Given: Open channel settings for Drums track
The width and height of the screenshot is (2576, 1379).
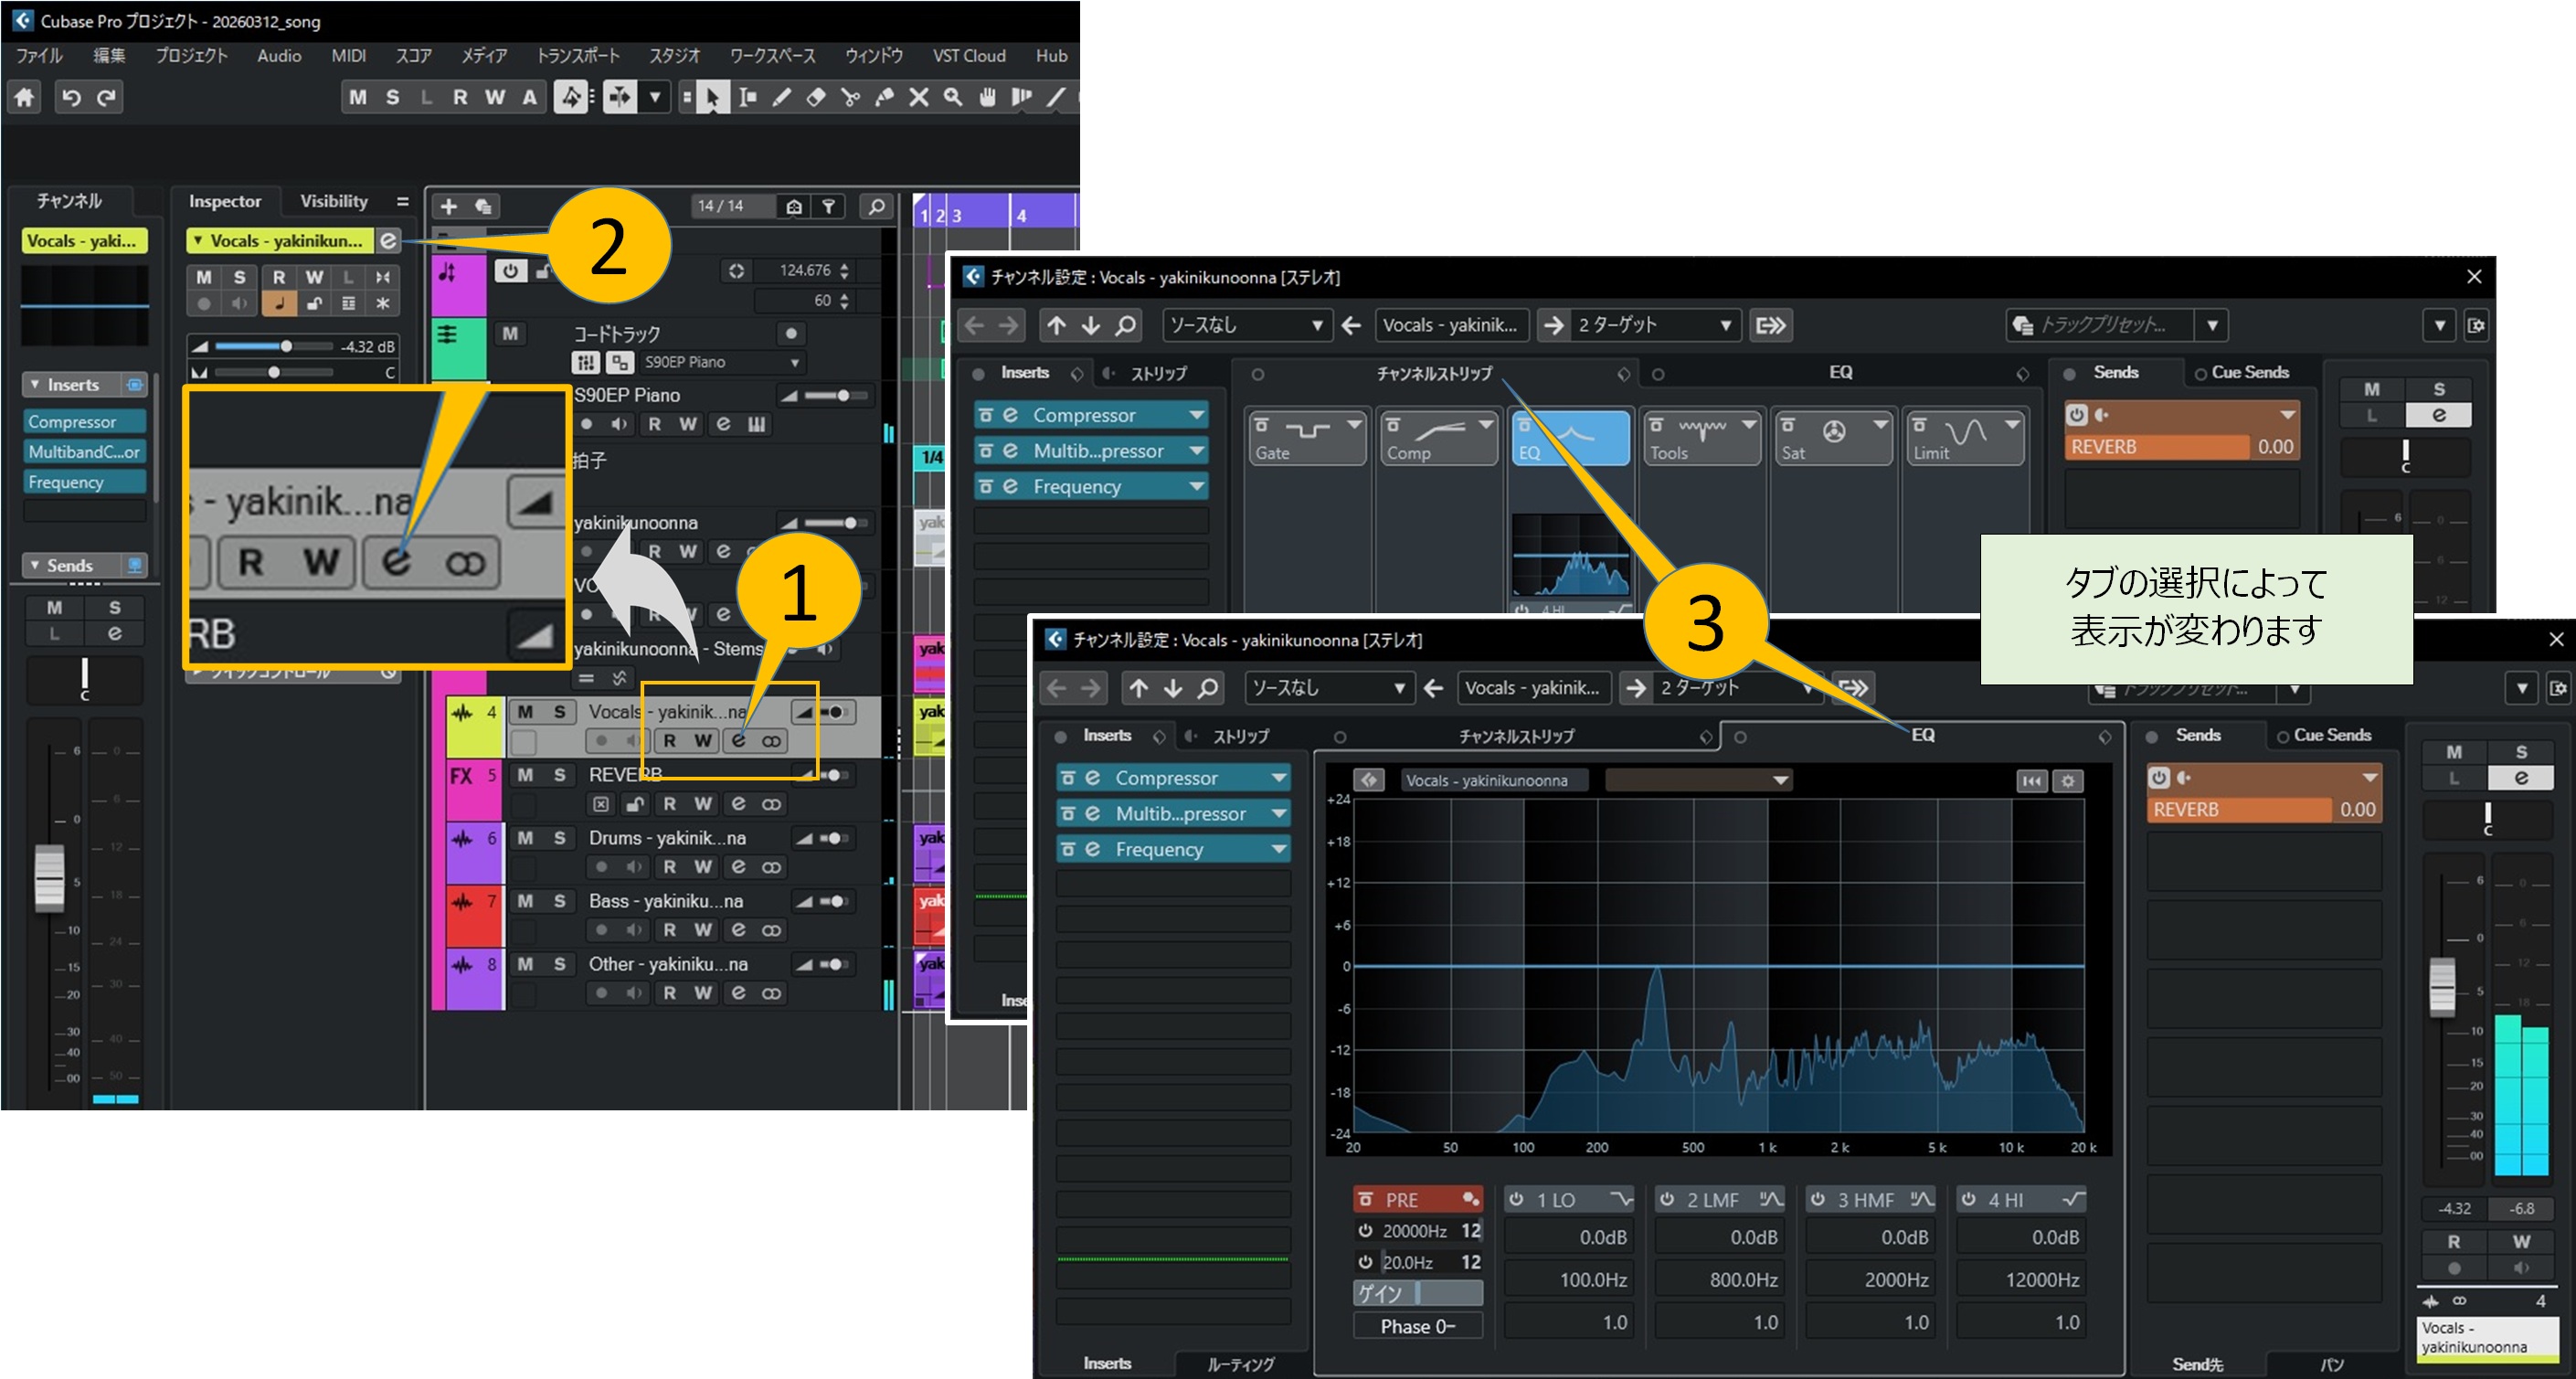Looking at the screenshot, I should [738, 867].
